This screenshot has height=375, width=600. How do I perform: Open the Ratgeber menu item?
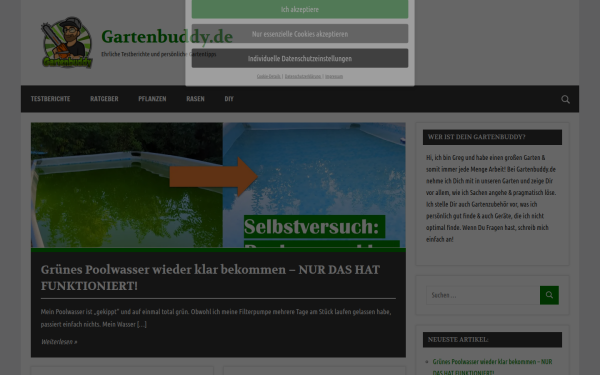[104, 99]
